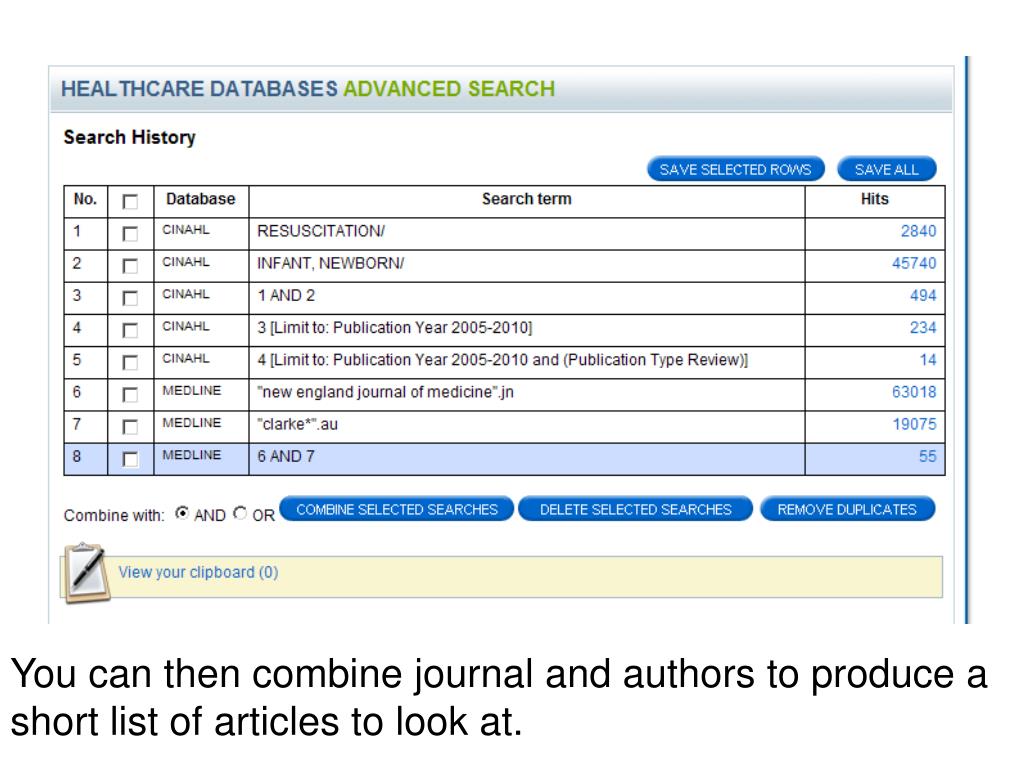
Task: Choose the AND radio button
Action: pyautogui.click(x=182, y=513)
